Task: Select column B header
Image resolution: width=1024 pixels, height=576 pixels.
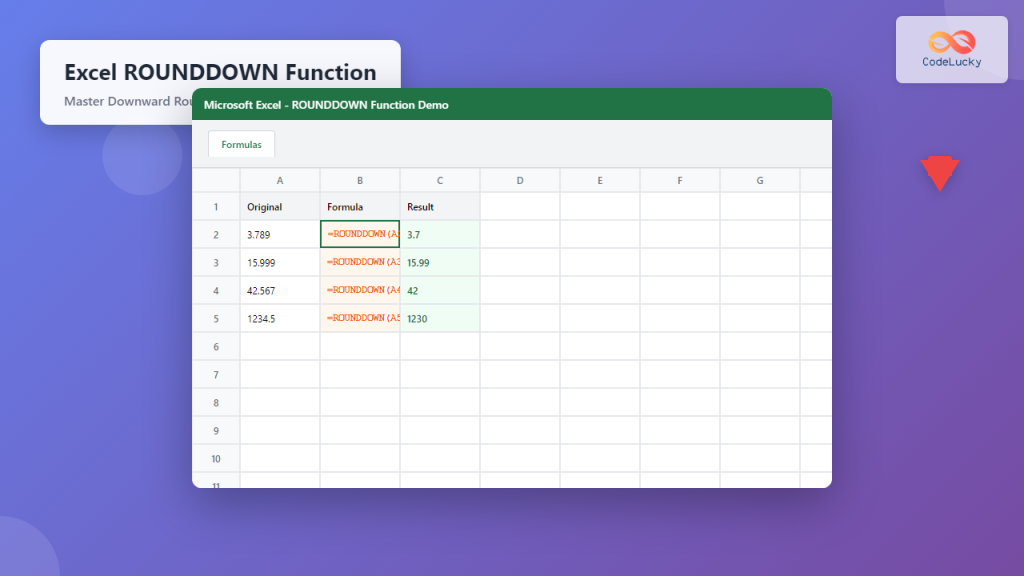Action: (360, 180)
